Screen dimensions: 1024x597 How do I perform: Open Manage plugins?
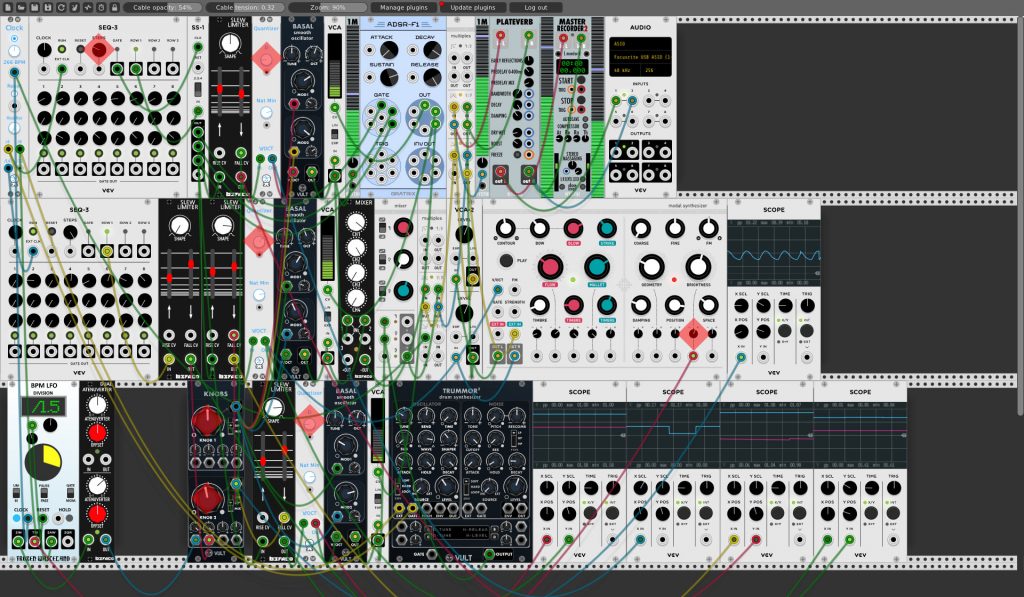coord(404,7)
